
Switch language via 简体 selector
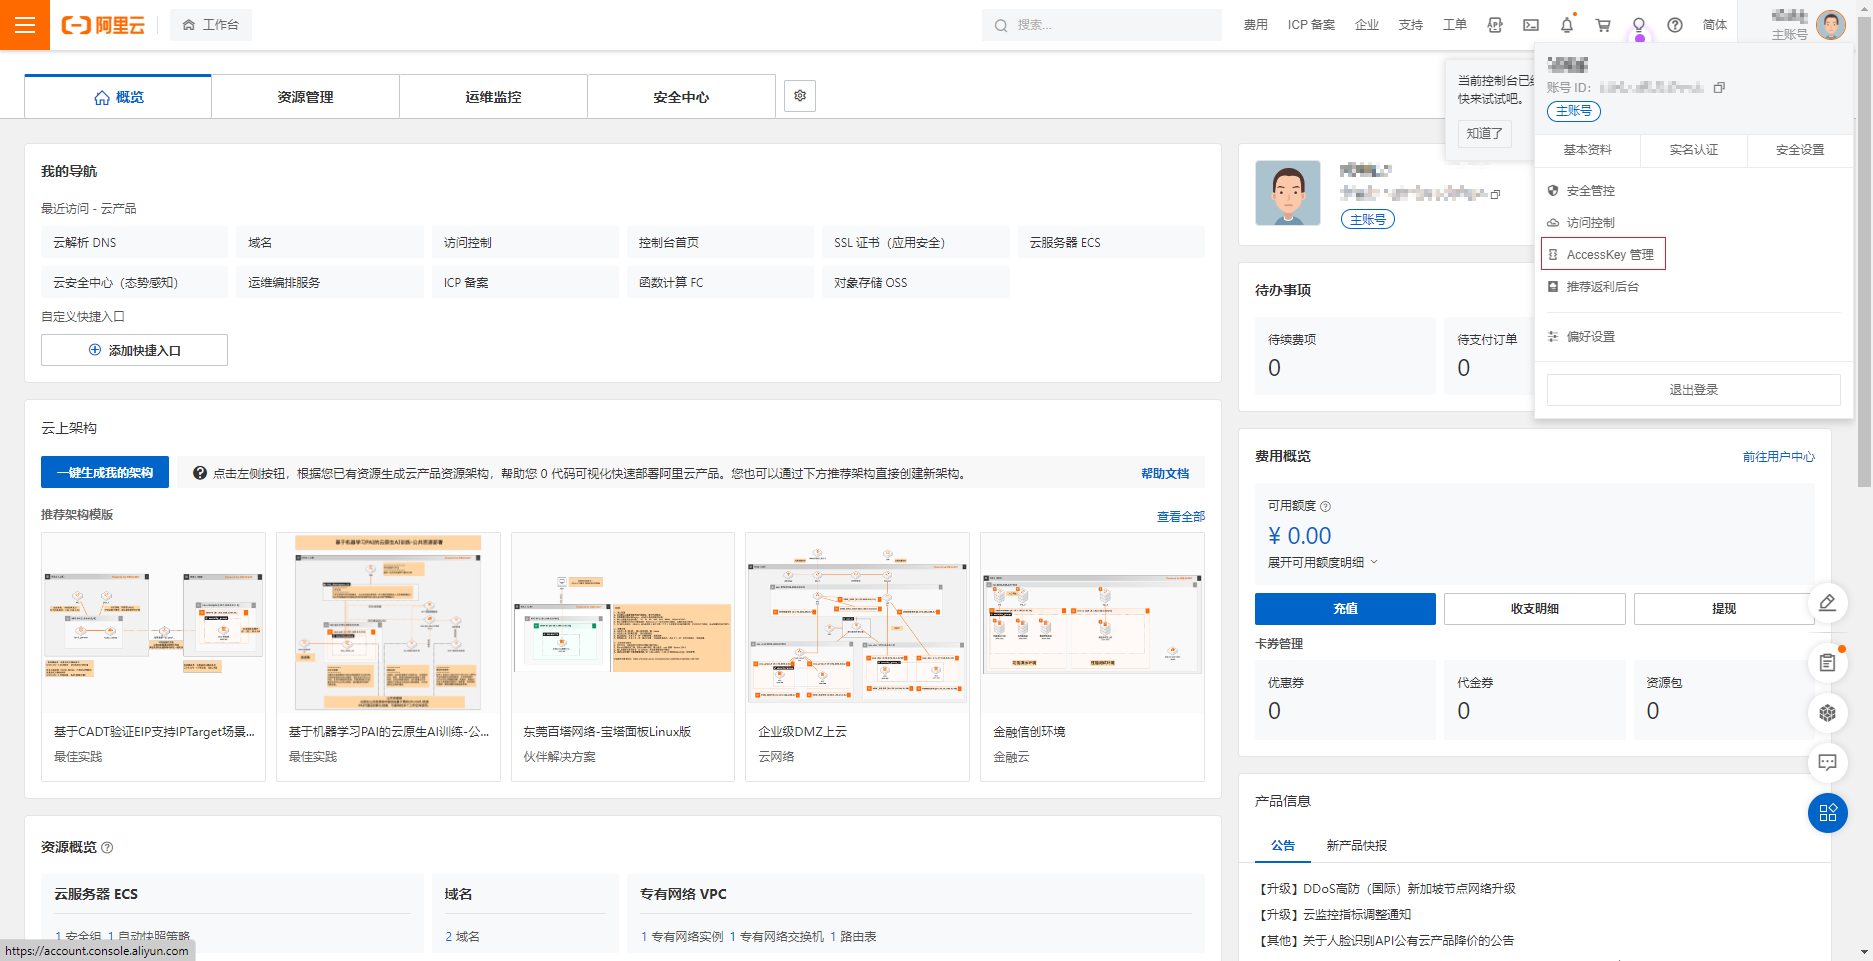pyautogui.click(x=1714, y=25)
